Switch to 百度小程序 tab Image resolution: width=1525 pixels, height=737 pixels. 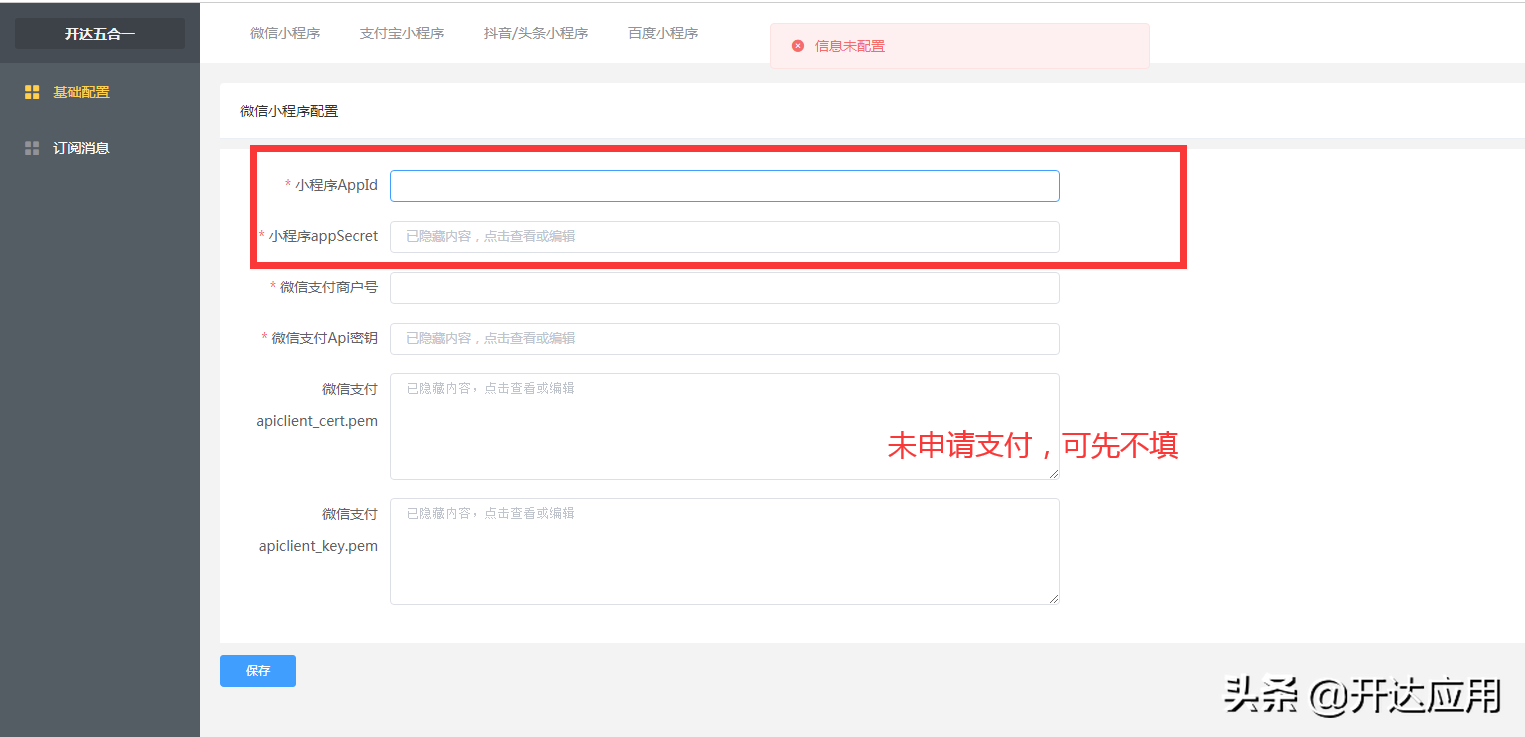[663, 33]
